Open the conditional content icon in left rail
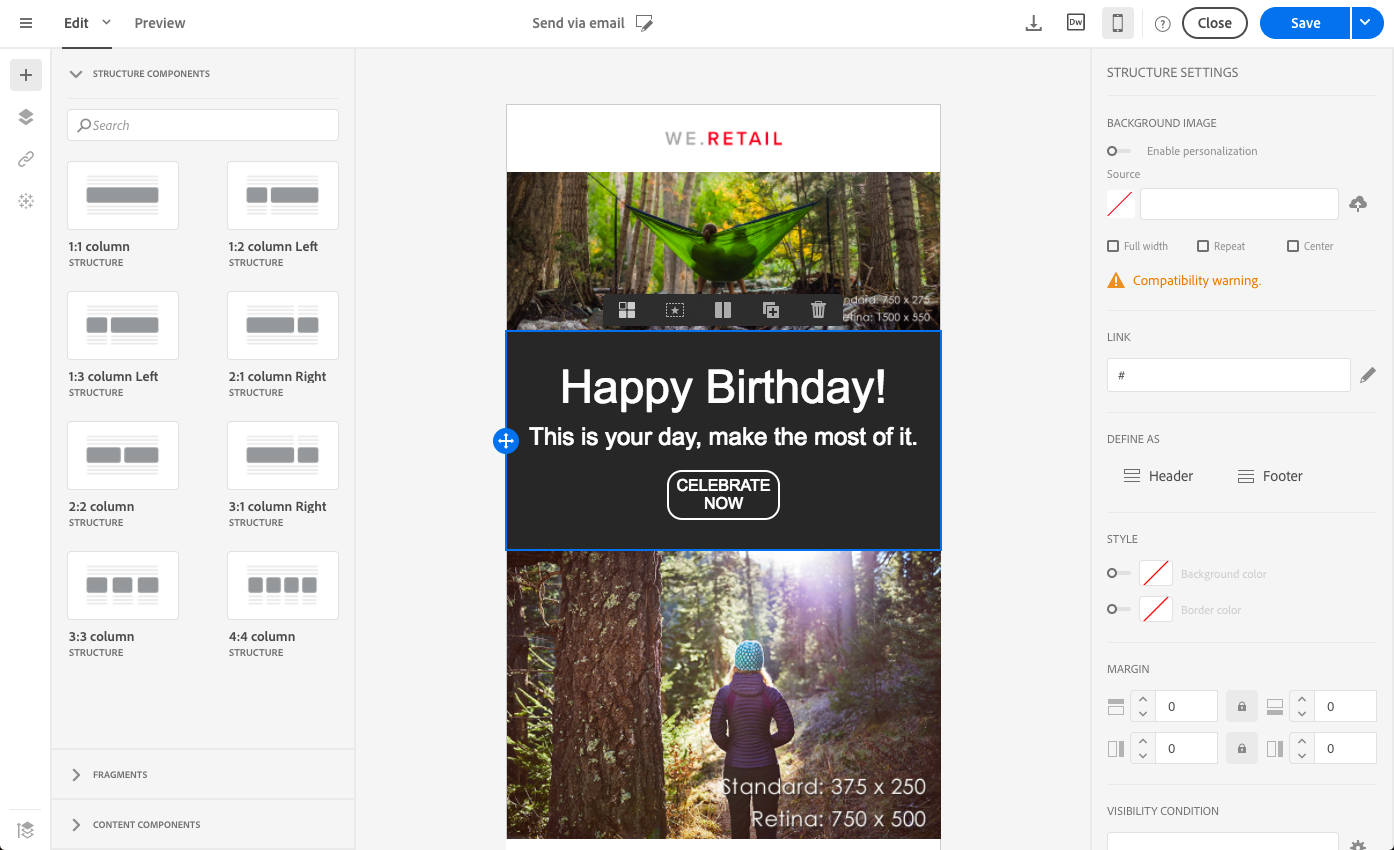1394x850 pixels. [26, 201]
